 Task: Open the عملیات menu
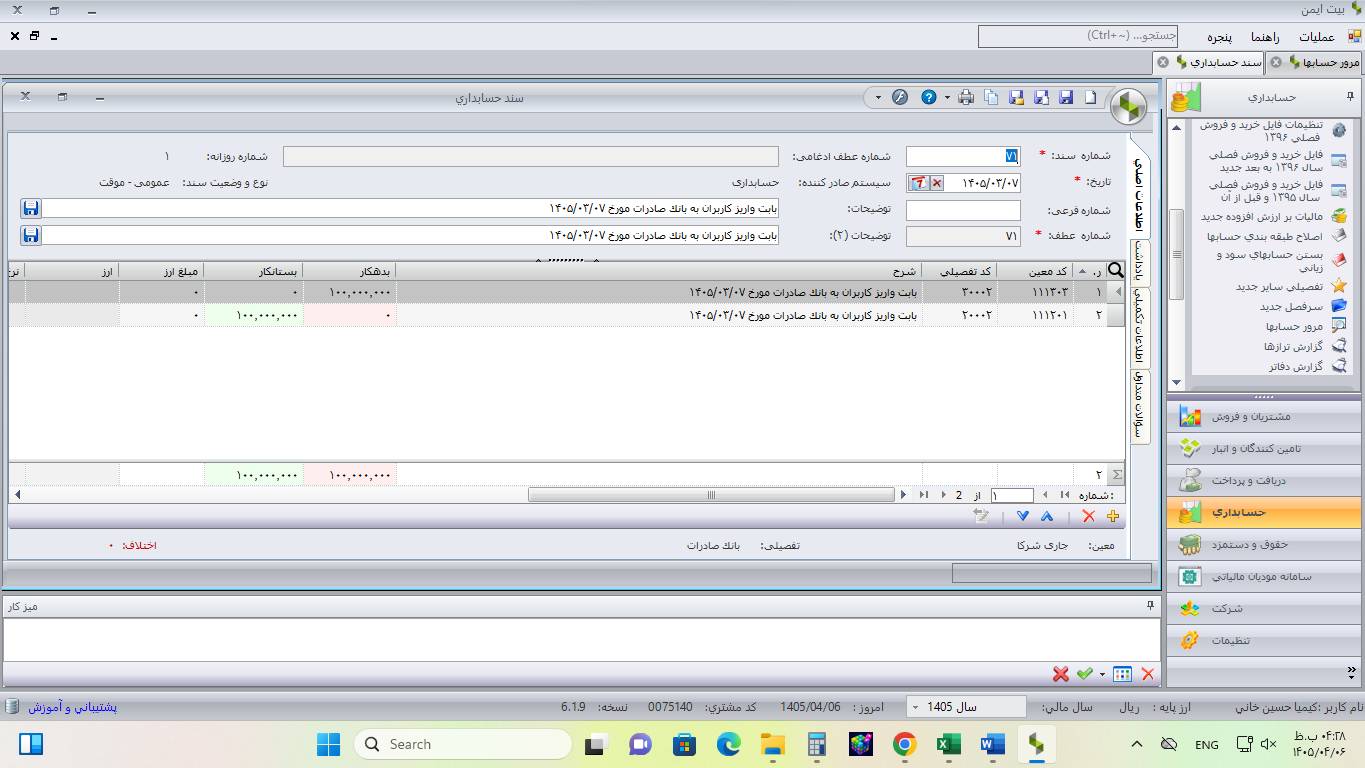click(x=1316, y=37)
